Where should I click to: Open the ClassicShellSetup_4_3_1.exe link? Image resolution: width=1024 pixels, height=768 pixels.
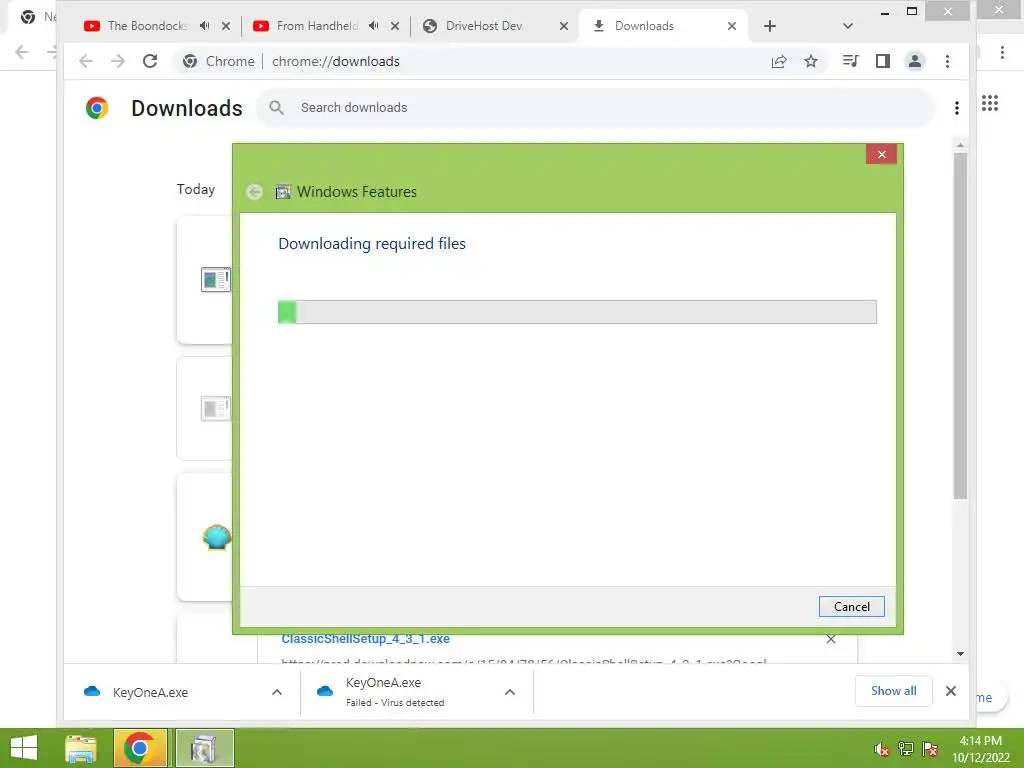tap(365, 639)
